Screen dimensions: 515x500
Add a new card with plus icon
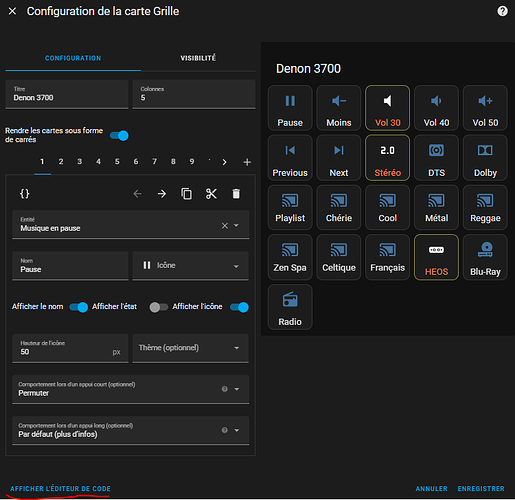tap(247, 162)
